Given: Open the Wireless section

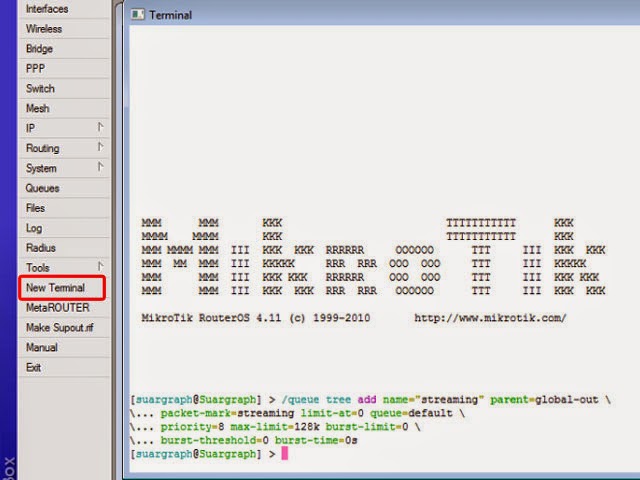Looking at the screenshot, I should 64,29.
